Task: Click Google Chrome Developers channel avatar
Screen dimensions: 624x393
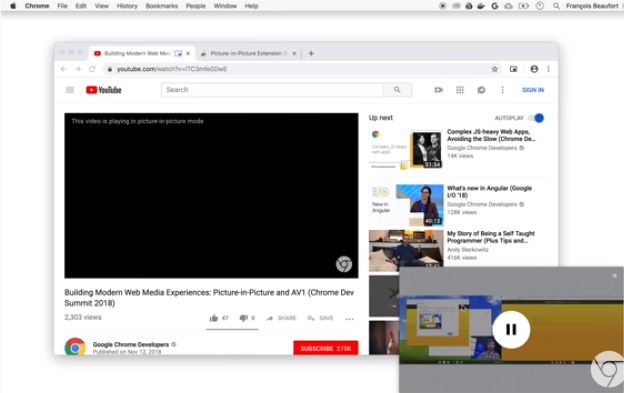Action: tap(75, 346)
